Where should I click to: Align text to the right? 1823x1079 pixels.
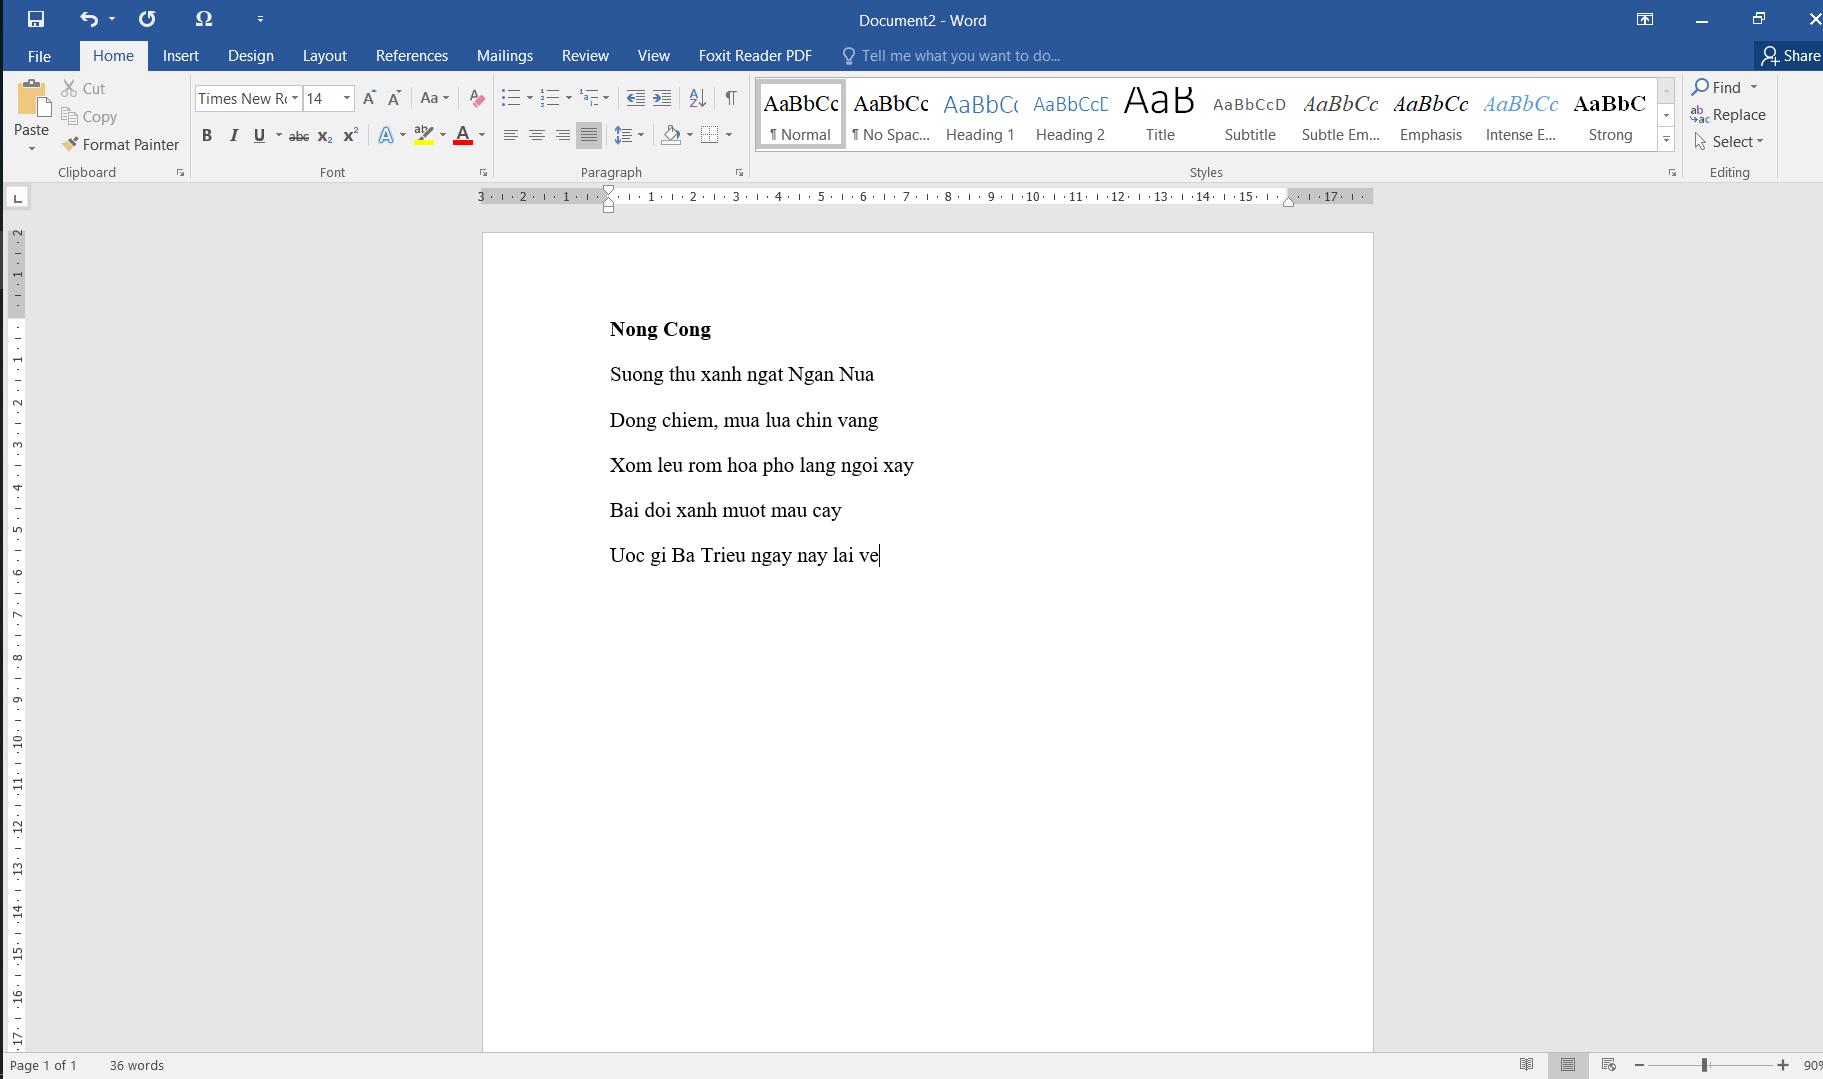563,136
